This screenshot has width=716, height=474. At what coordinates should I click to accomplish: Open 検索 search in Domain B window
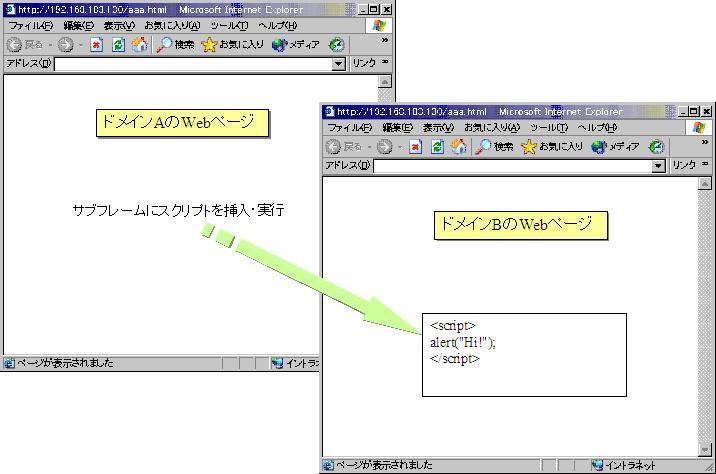tap(494, 147)
